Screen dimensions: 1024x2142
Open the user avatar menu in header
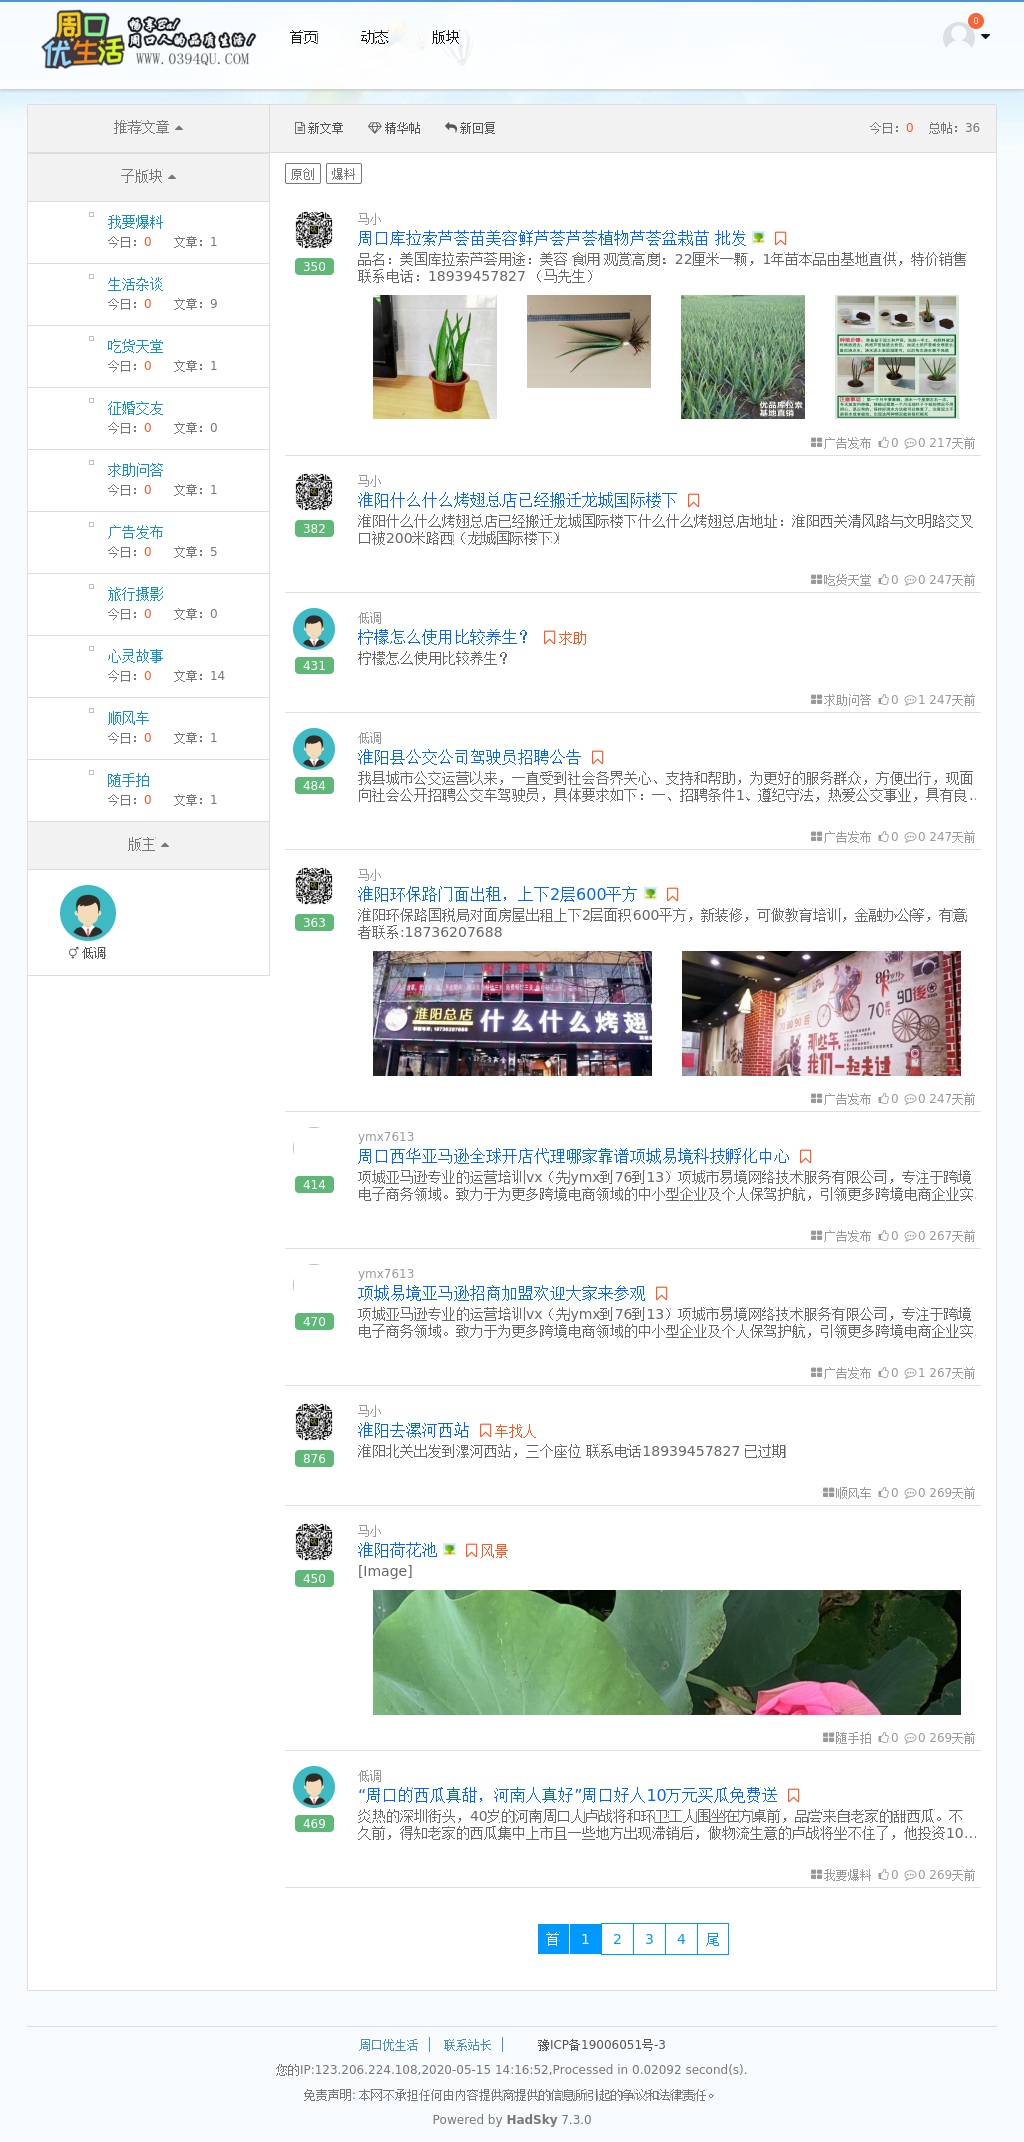[965, 37]
